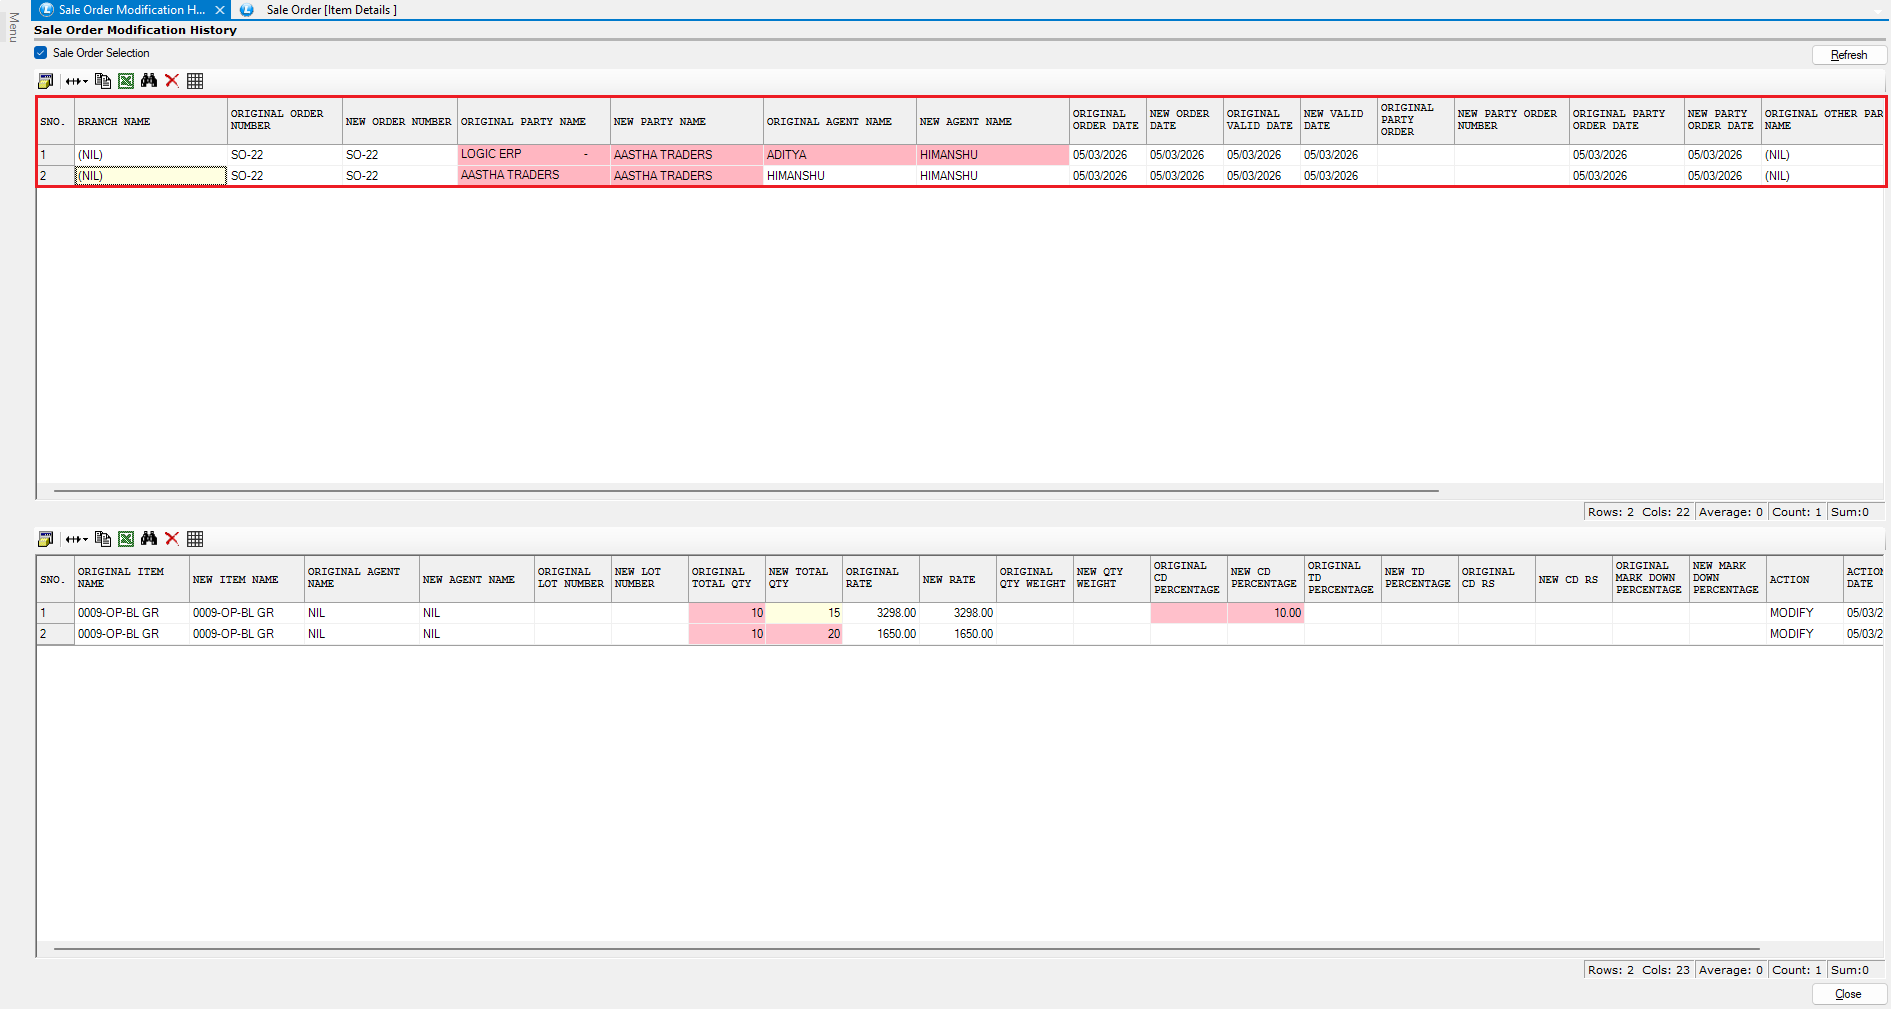
Task: Click binoculars find icon in upper grid toolbar
Action: tap(149, 81)
